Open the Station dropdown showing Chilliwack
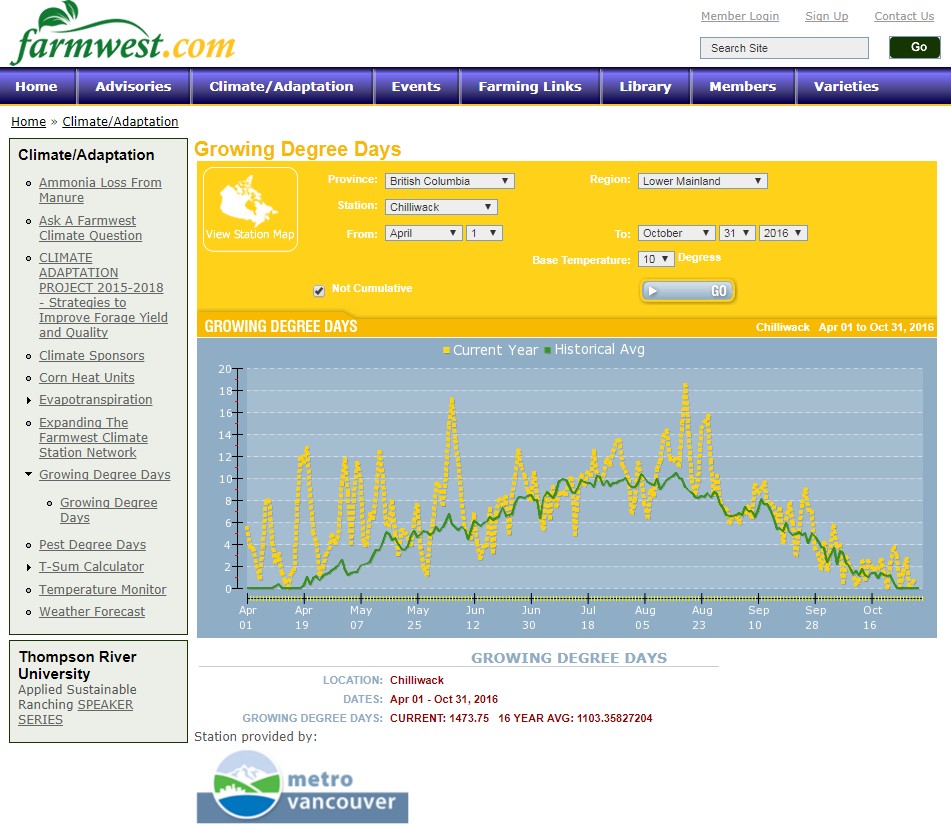The width and height of the screenshot is (951, 830). point(441,207)
